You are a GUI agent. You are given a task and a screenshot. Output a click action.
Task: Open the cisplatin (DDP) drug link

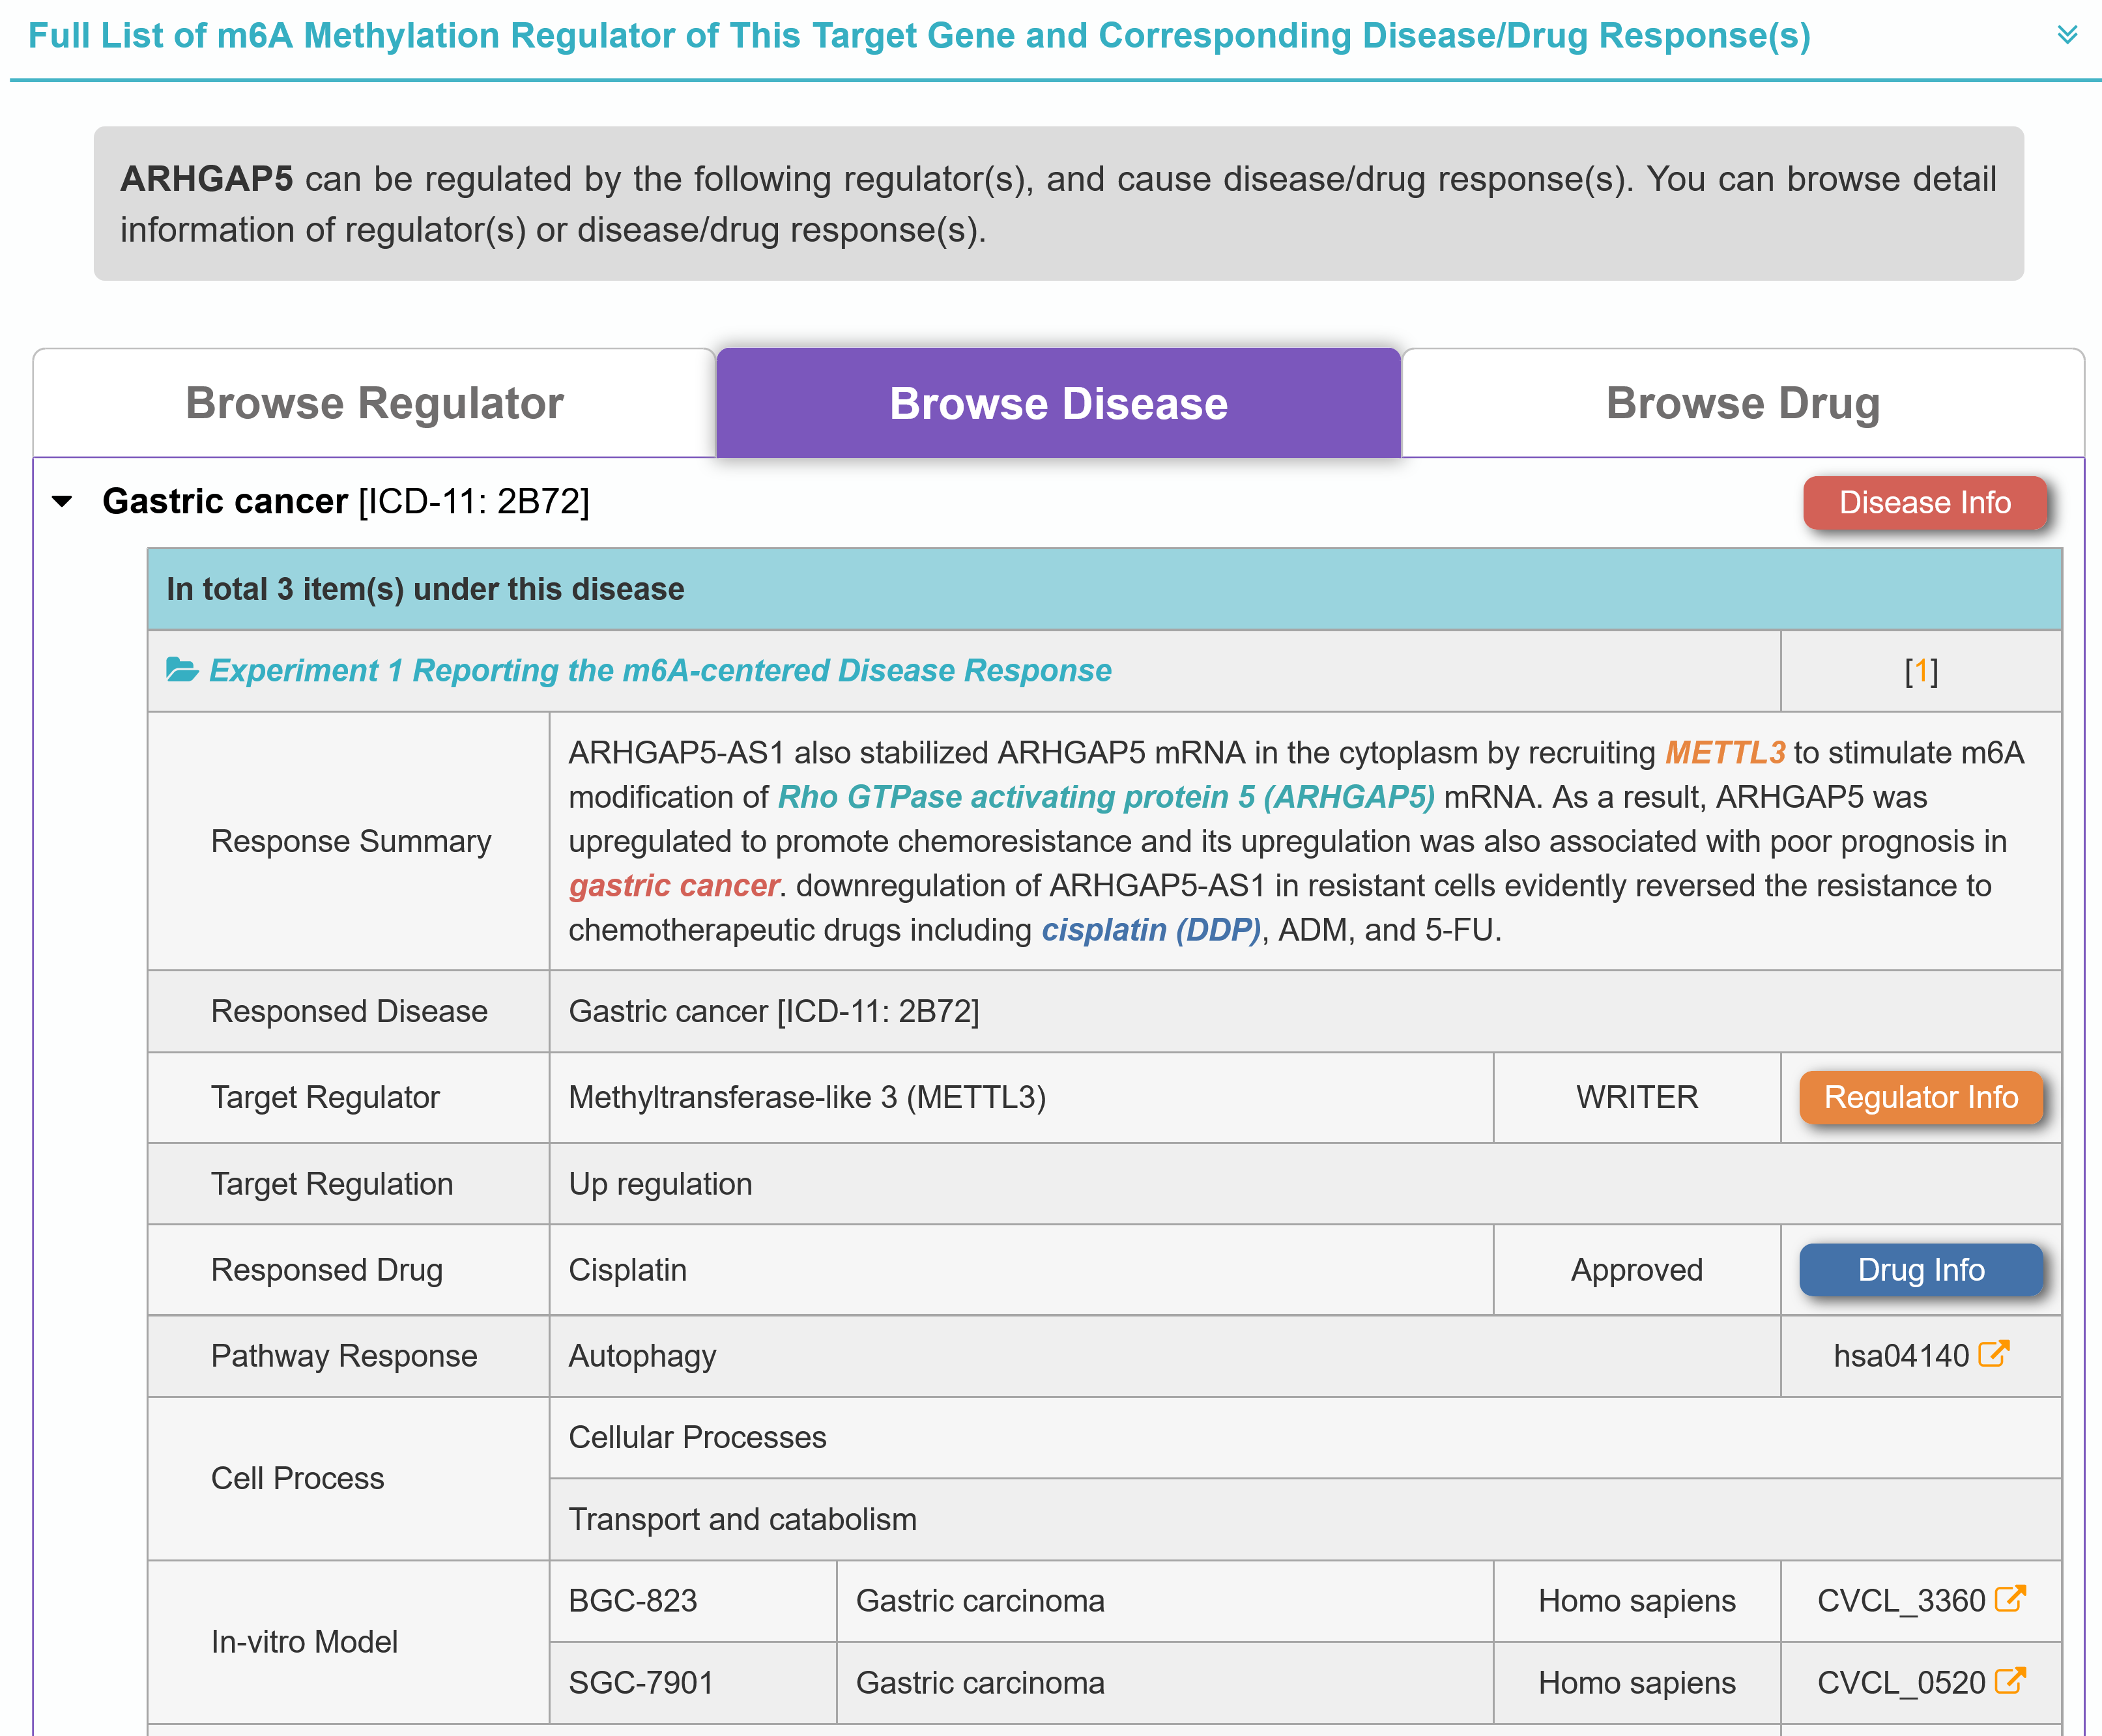tap(1150, 930)
